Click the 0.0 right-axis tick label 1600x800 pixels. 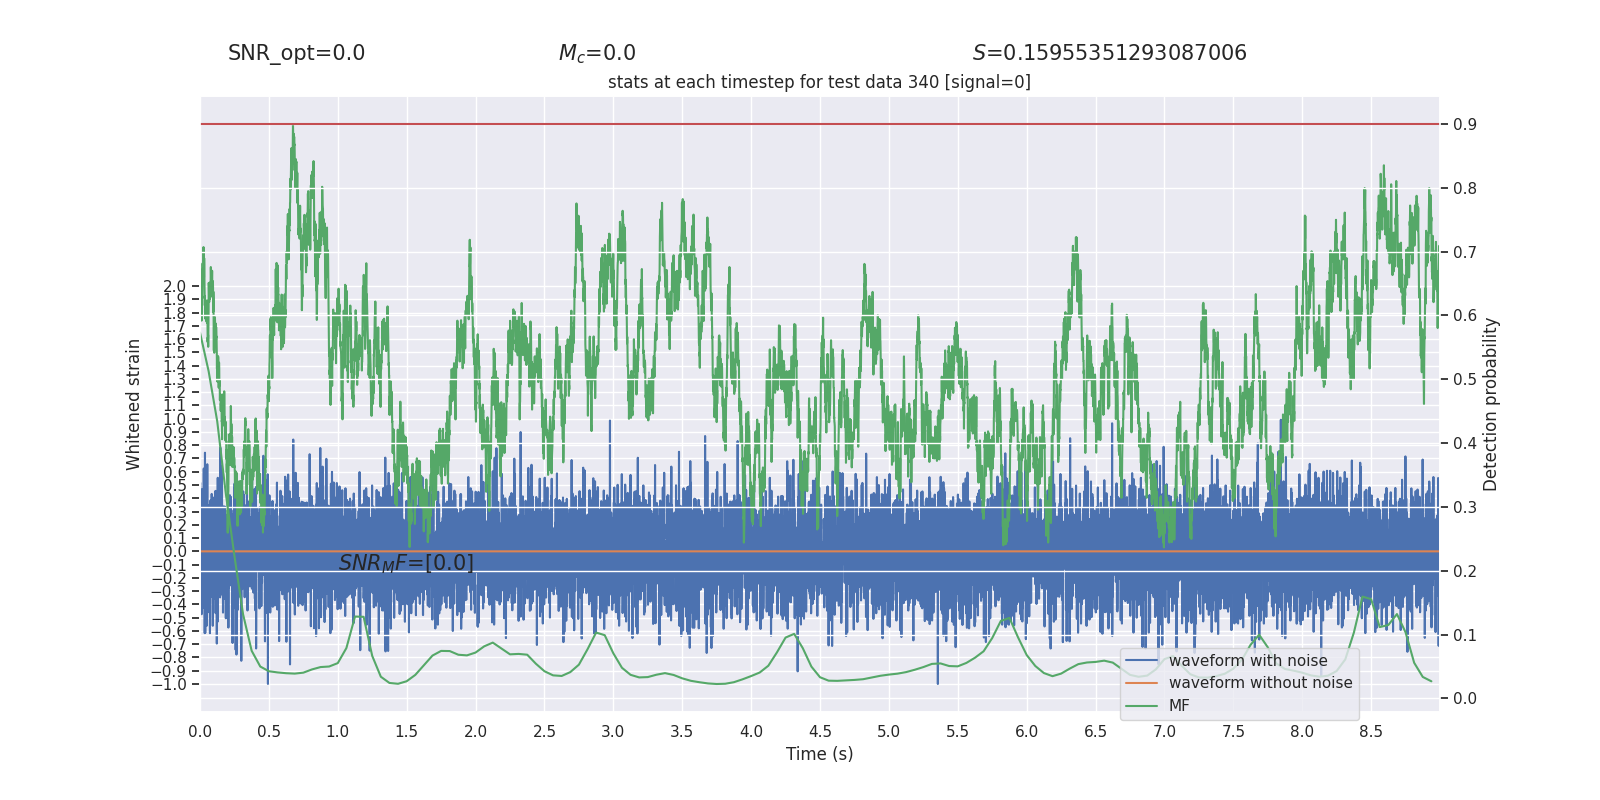[1465, 699]
